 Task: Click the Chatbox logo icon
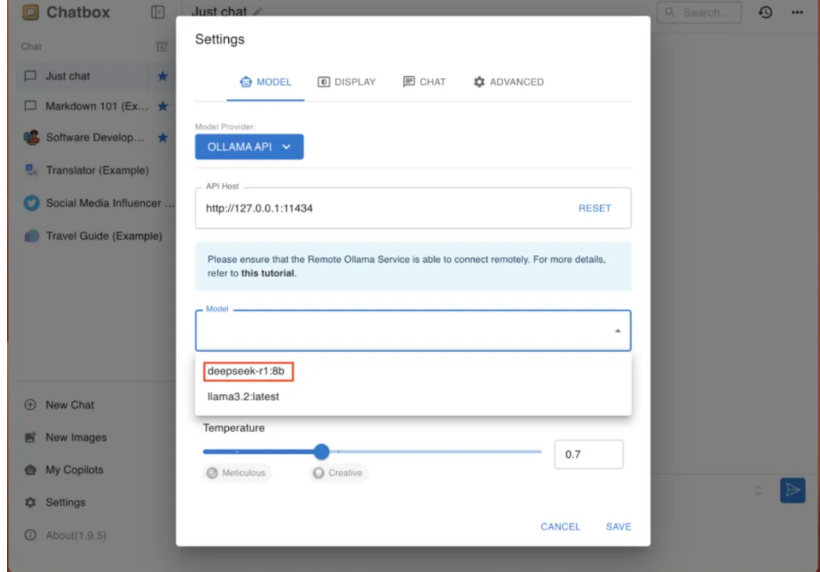point(30,12)
